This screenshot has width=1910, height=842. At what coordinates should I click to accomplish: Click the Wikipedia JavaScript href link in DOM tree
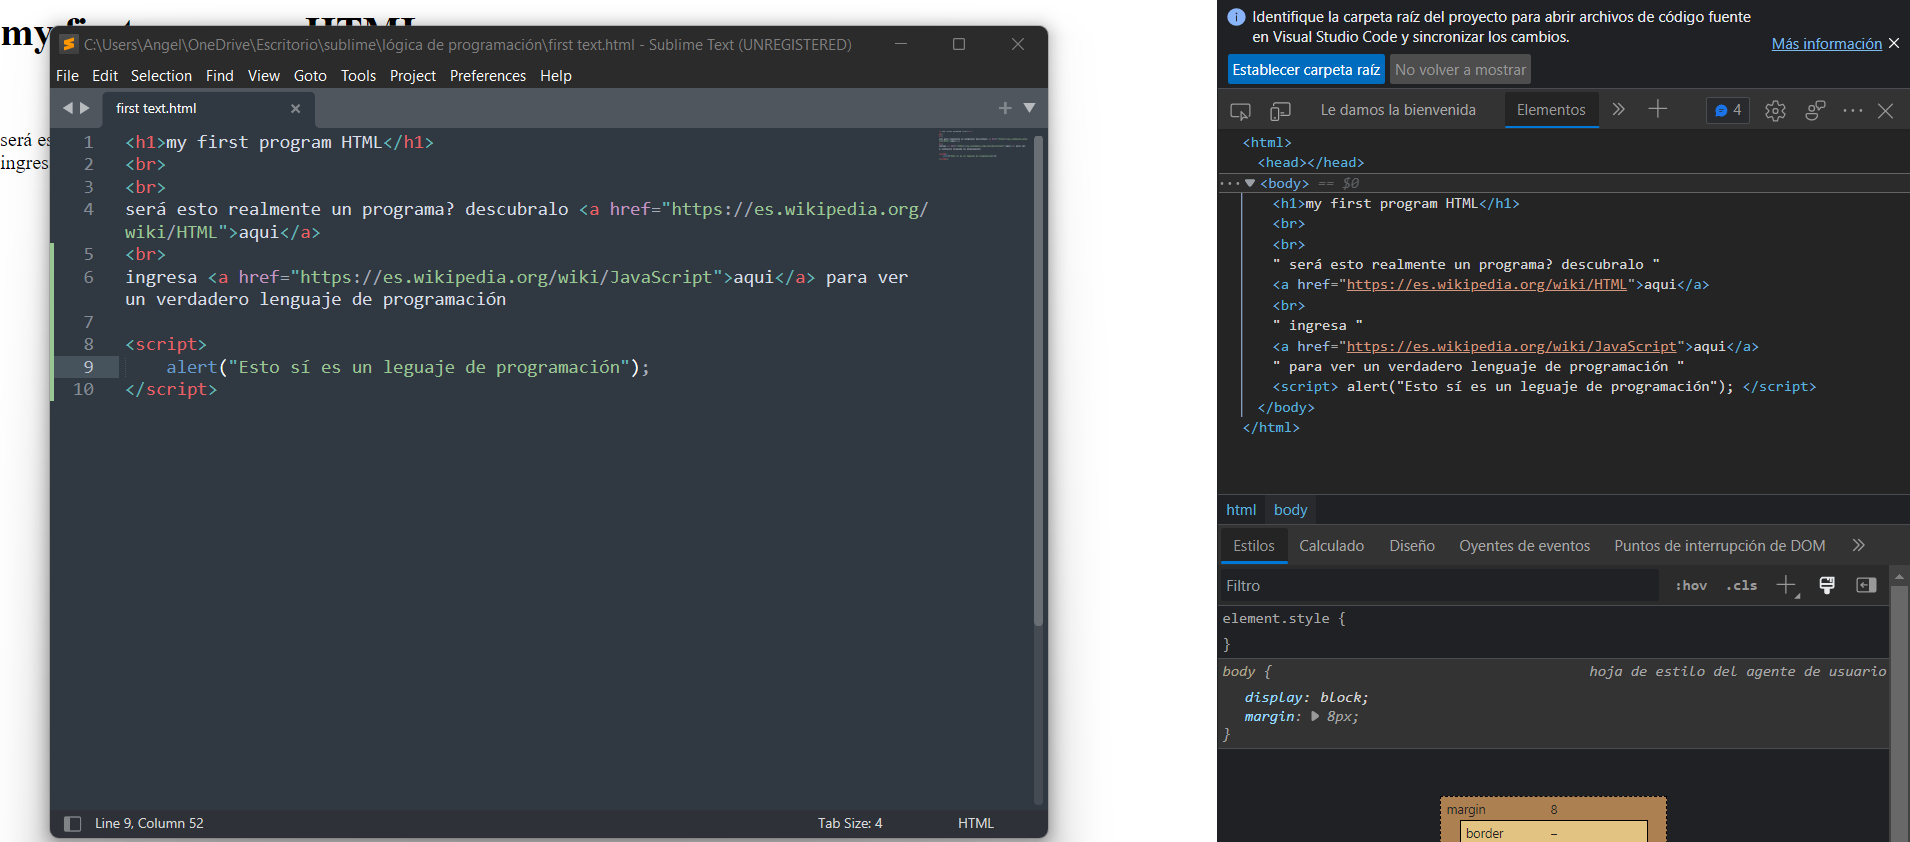(x=1511, y=347)
